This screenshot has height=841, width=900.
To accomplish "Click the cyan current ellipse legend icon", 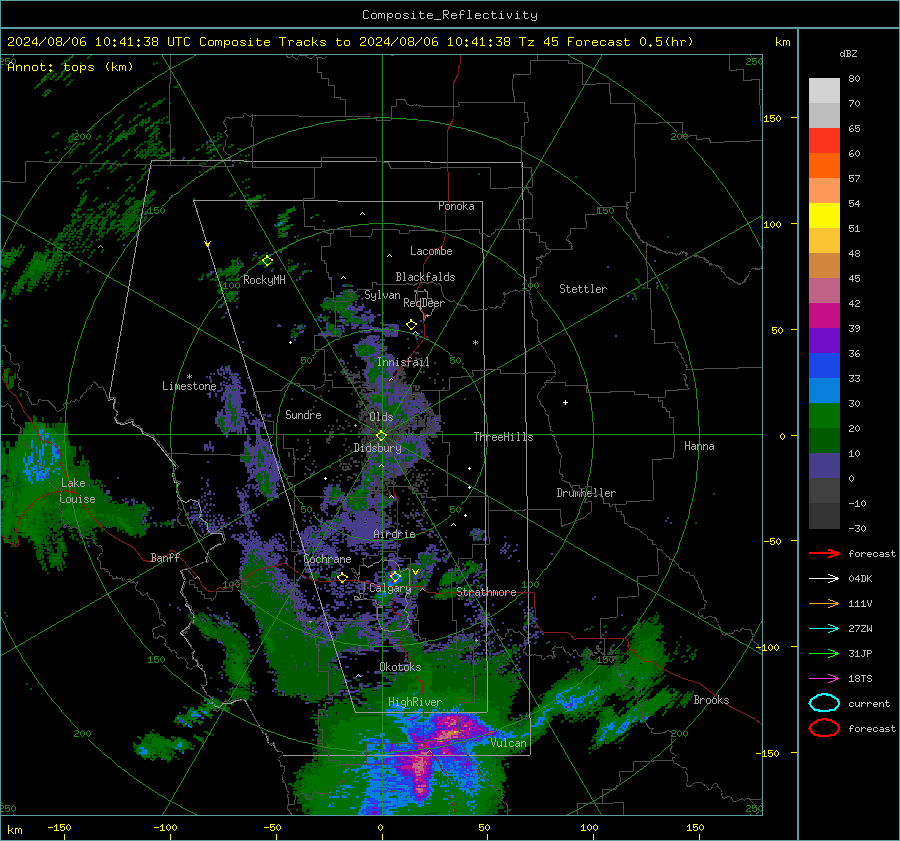I will [824, 703].
